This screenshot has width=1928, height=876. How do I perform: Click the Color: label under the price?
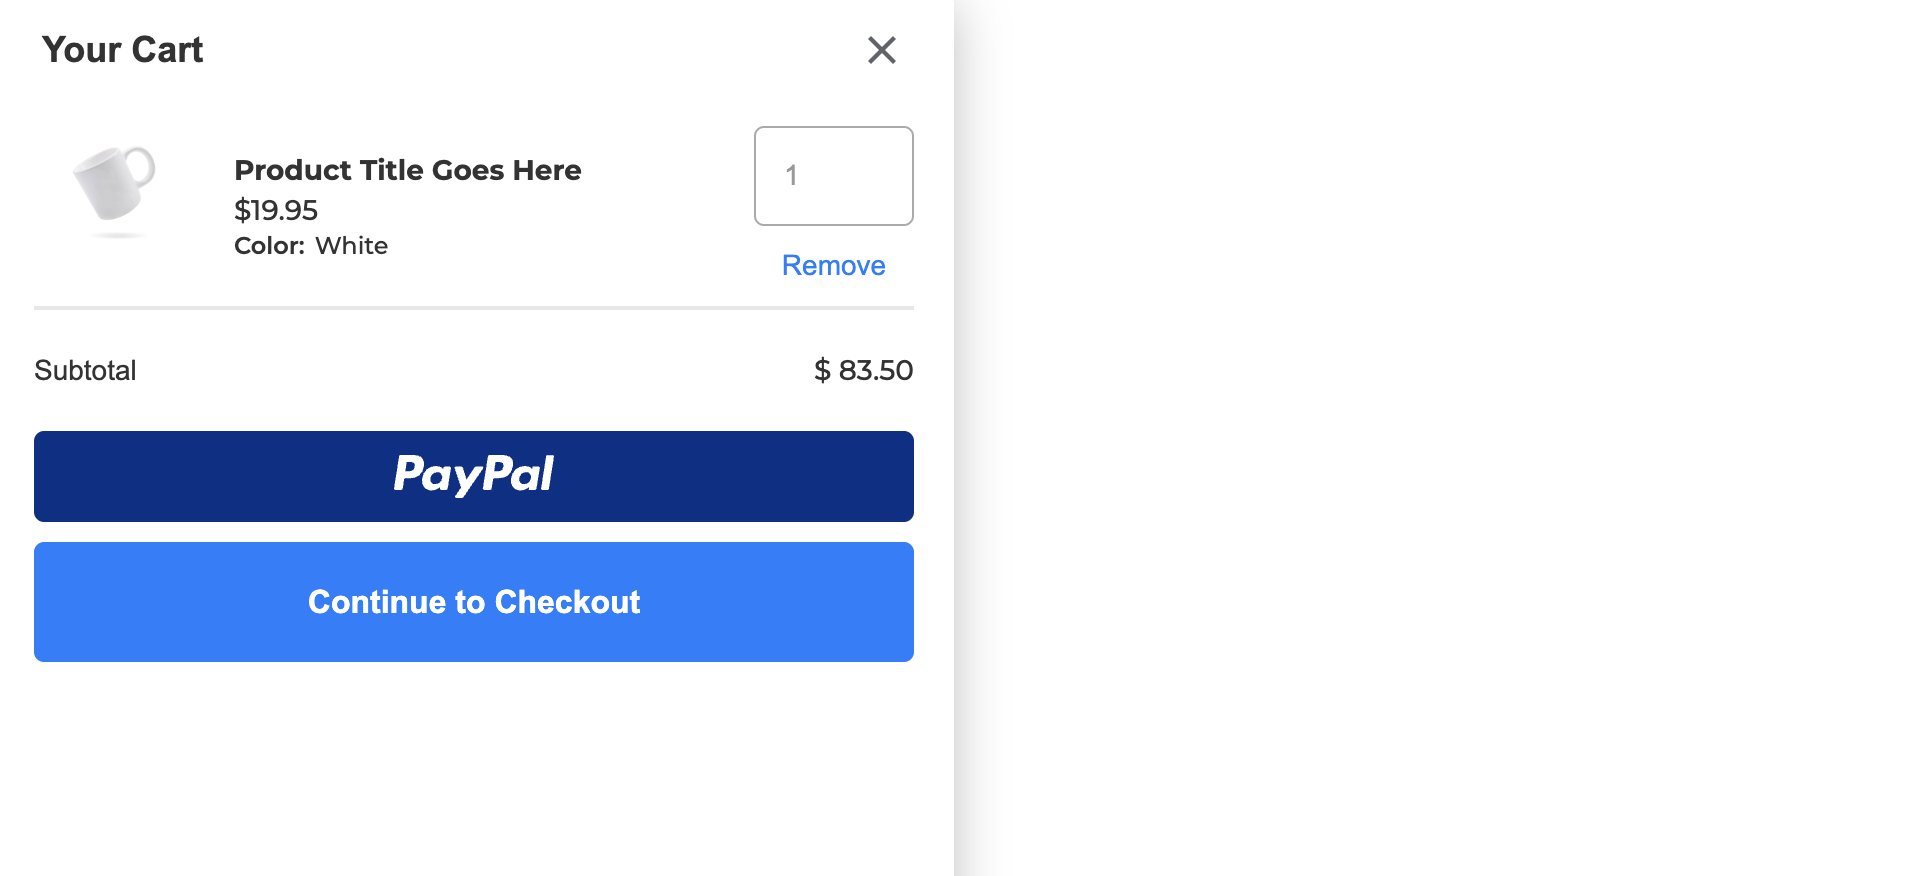269,246
